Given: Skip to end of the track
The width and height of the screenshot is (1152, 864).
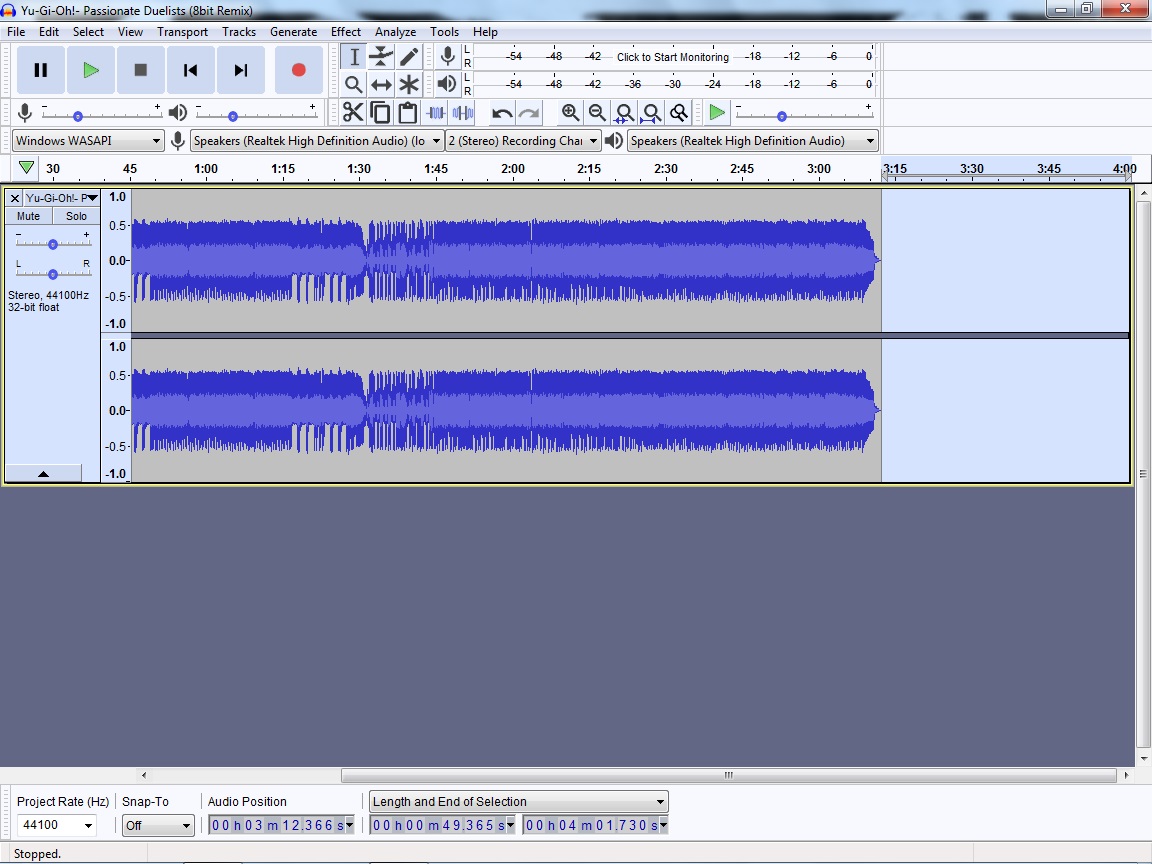Looking at the screenshot, I should pyautogui.click(x=240, y=70).
